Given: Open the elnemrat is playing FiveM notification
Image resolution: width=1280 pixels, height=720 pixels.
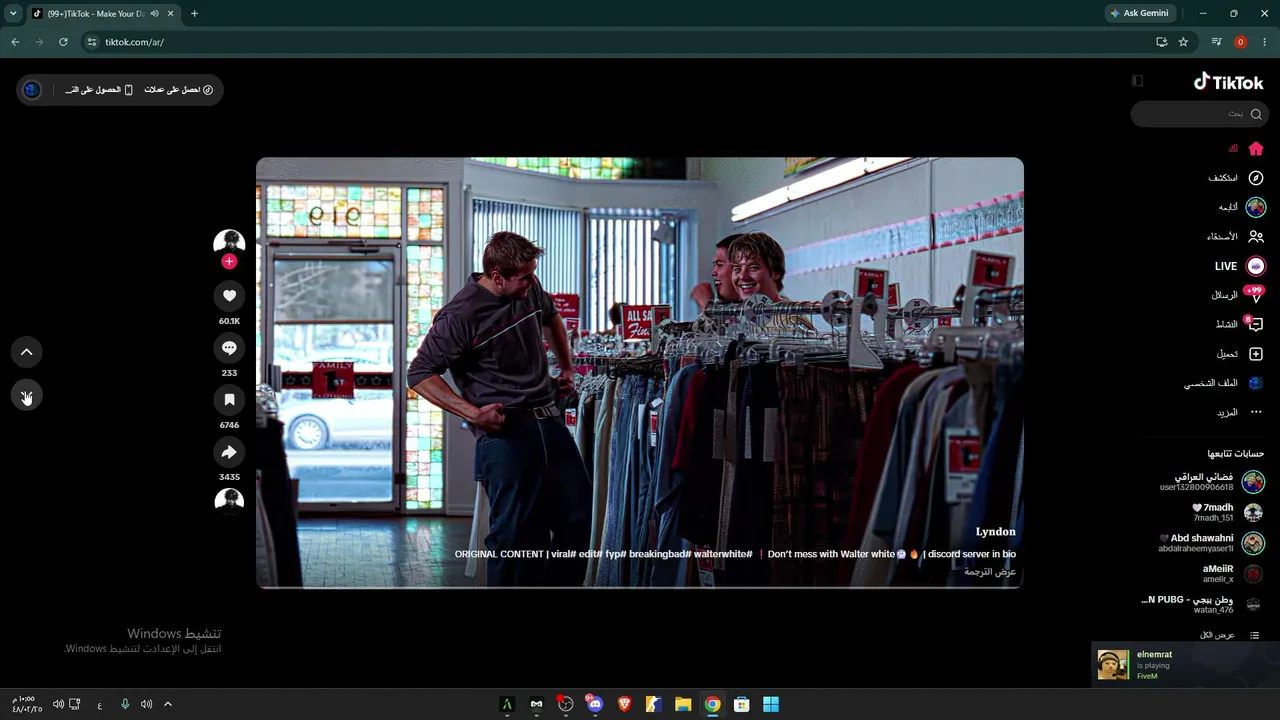Looking at the screenshot, I should tap(1185, 665).
